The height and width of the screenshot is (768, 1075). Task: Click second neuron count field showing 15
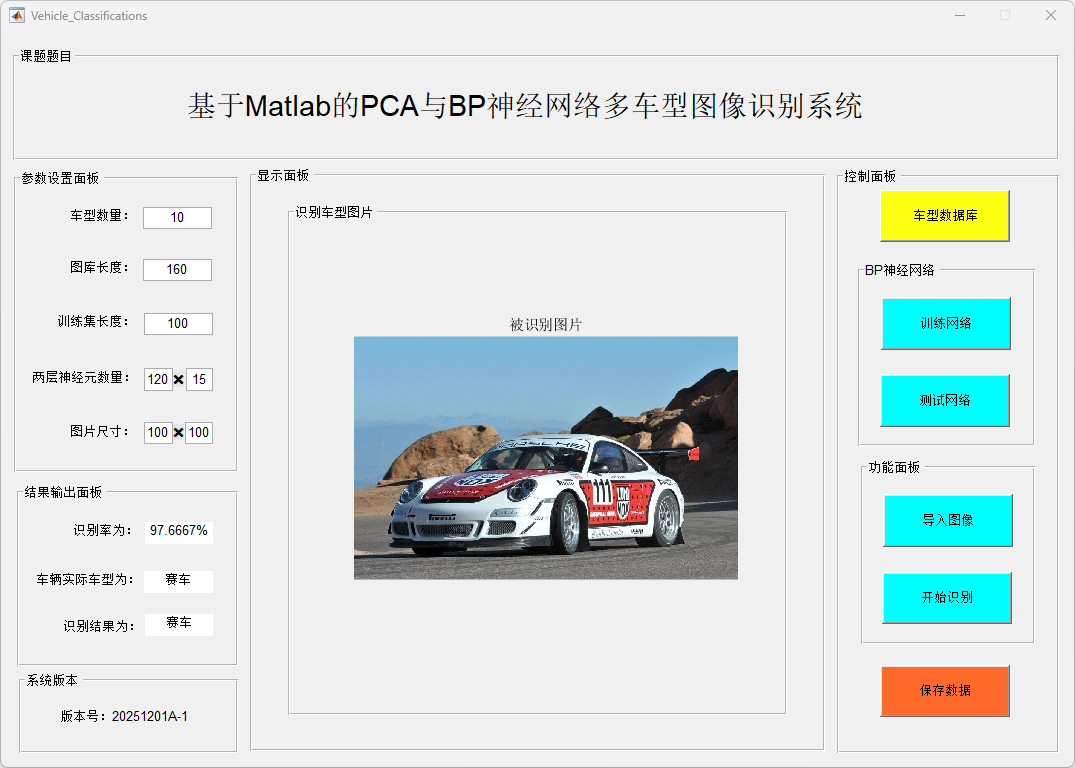199,380
